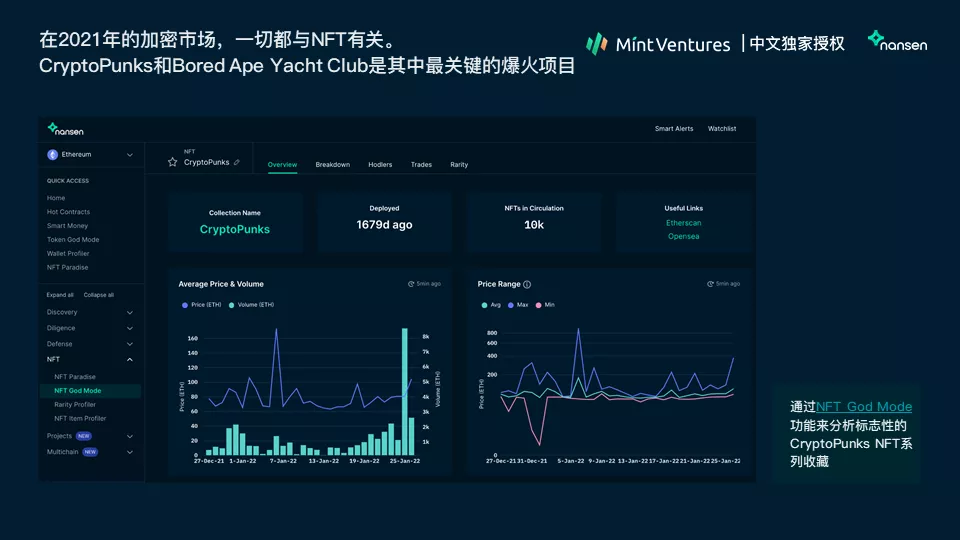Open the Watchlist
Screen dimensions: 960x540
coord(722,129)
